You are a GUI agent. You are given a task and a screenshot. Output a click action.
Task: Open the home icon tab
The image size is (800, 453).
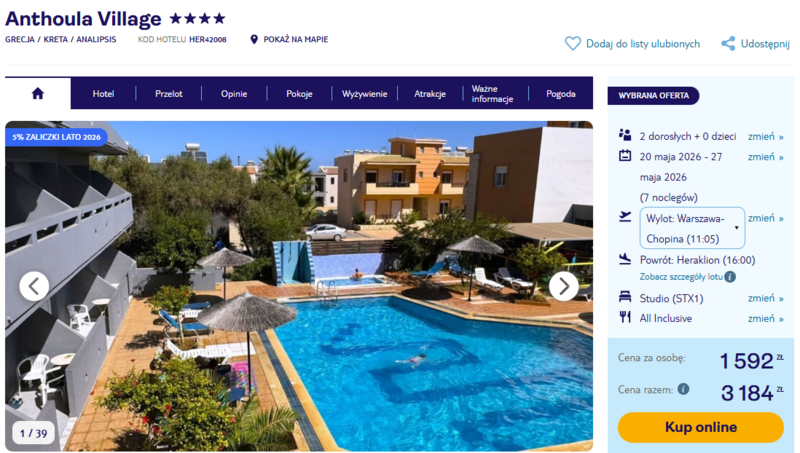pyautogui.click(x=38, y=93)
